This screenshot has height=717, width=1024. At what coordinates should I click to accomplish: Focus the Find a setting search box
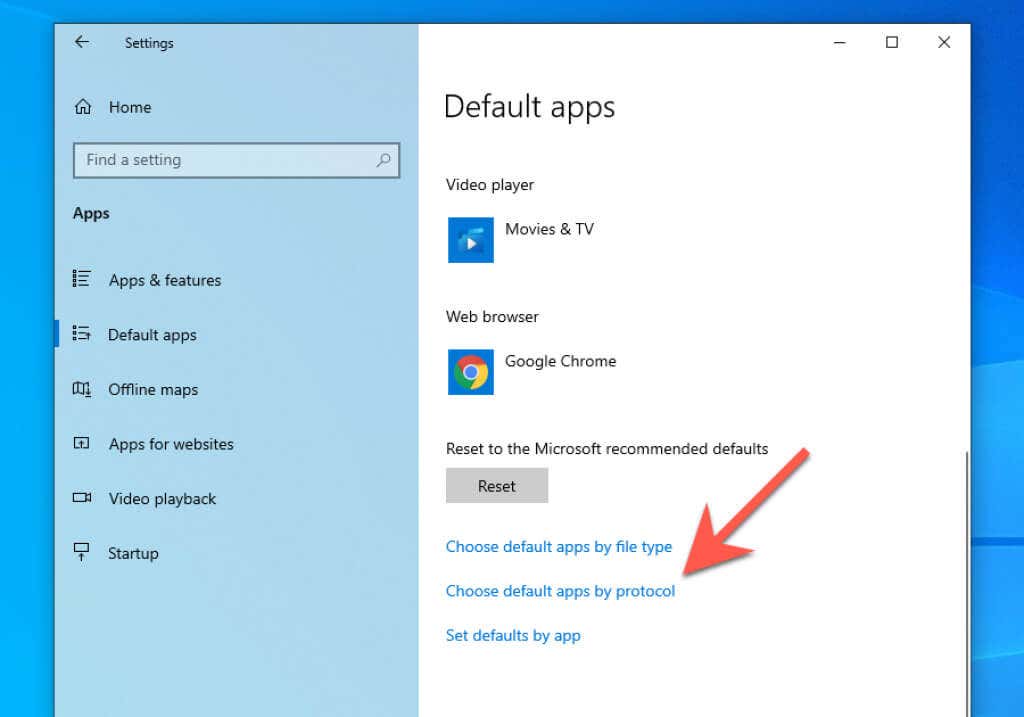(x=236, y=161)
